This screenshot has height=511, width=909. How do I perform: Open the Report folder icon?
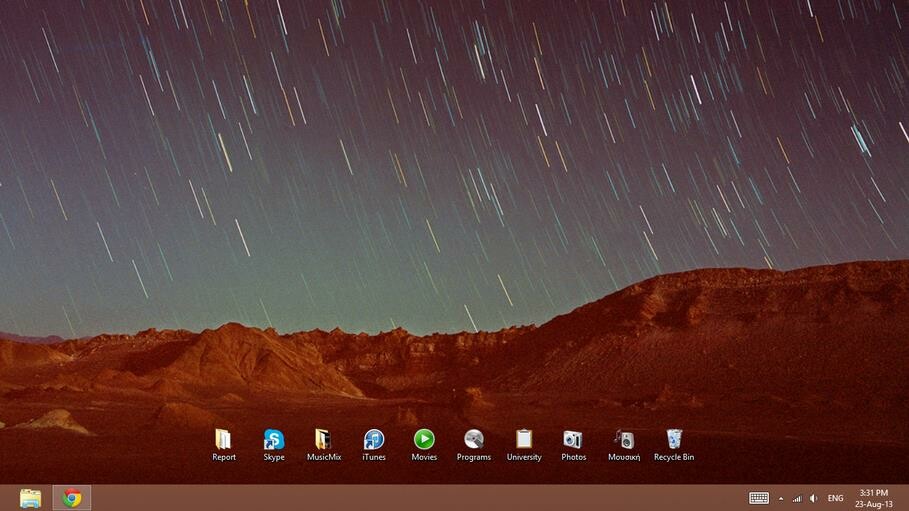point(223,440)
